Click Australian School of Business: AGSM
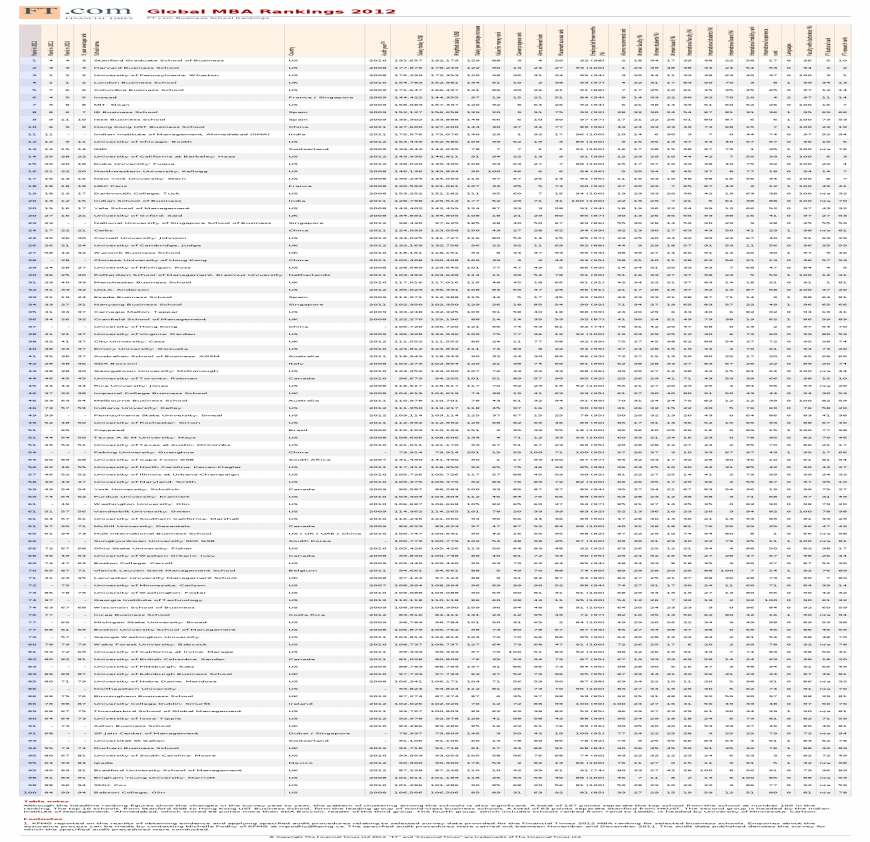Viewport: 870px width, 842px height. (156, 356)
